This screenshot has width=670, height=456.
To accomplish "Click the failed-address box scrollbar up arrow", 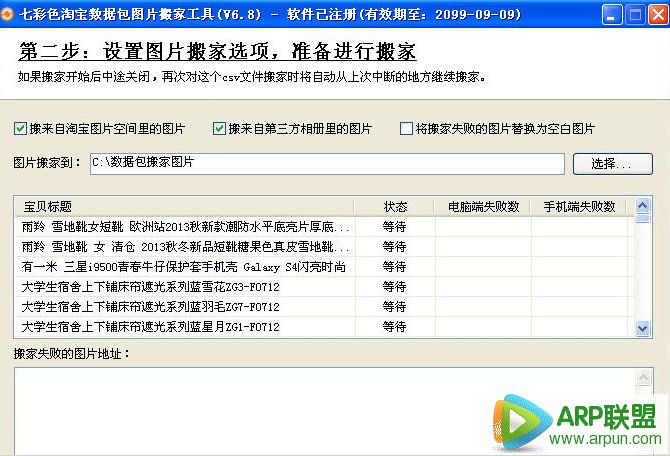I will (644, 378).
